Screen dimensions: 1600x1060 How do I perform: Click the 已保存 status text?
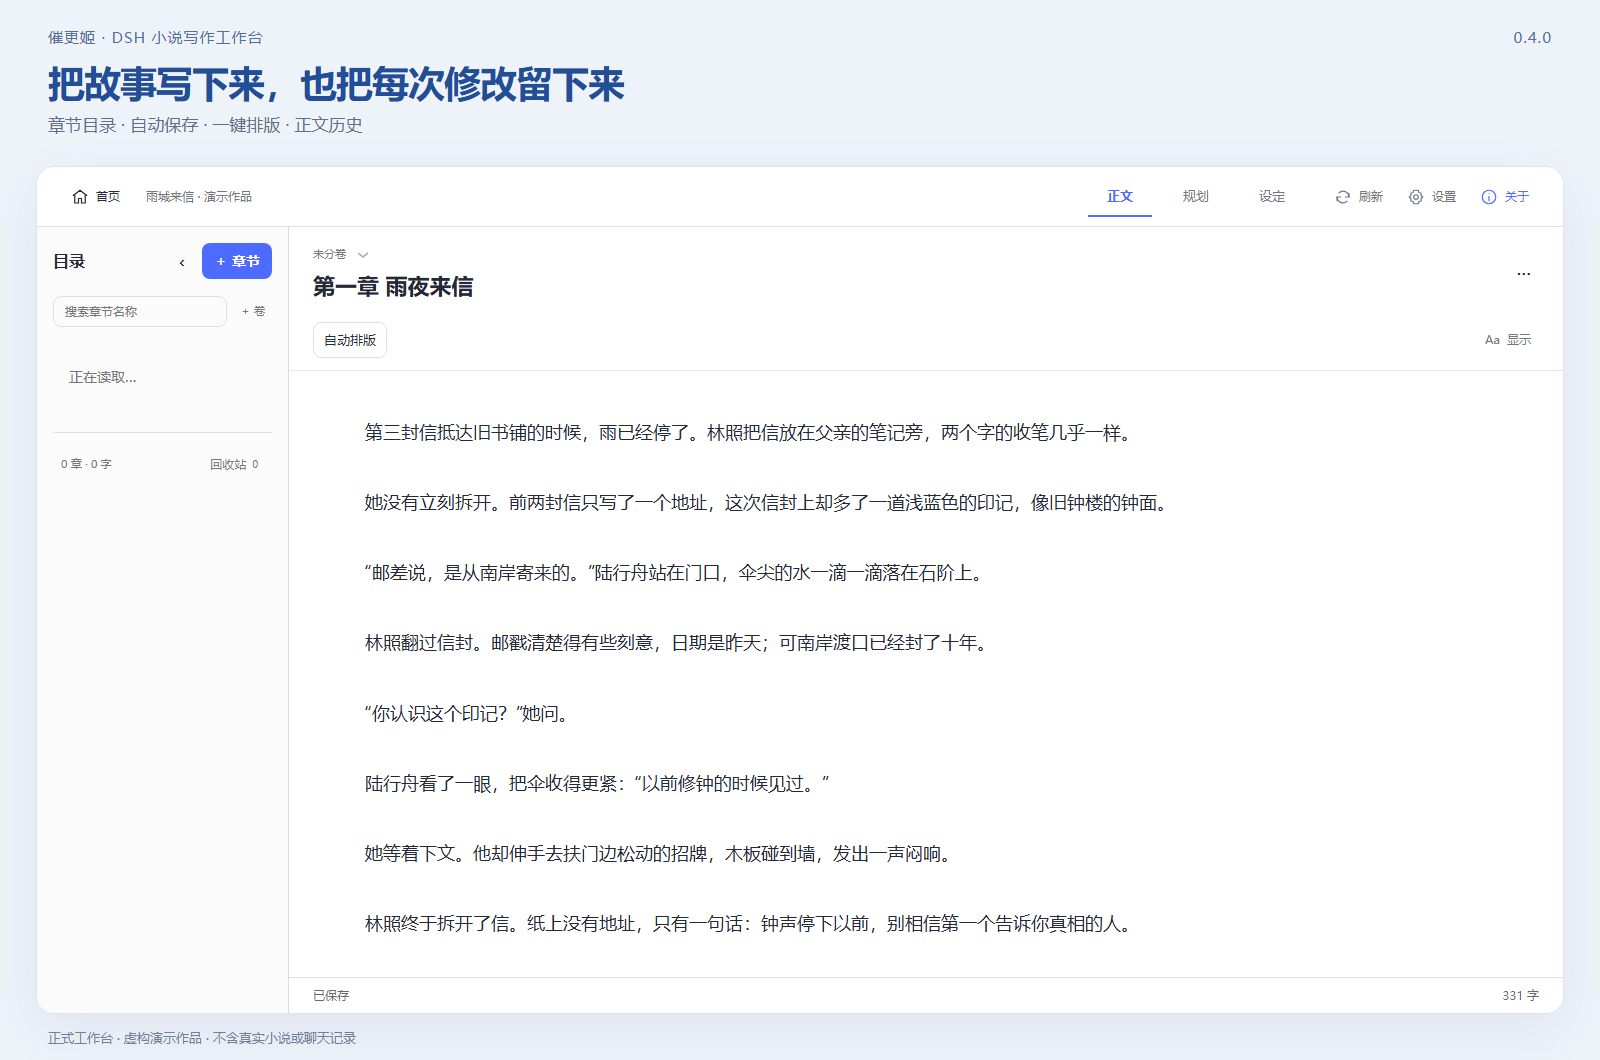point(331,996)
